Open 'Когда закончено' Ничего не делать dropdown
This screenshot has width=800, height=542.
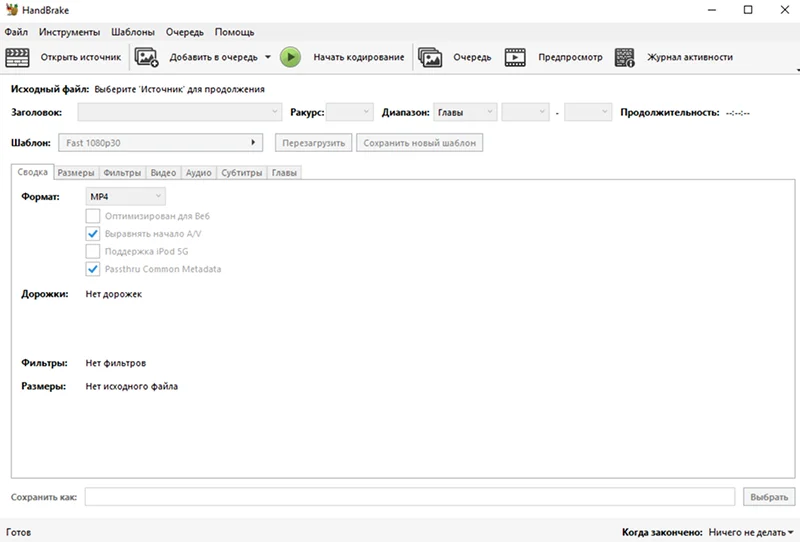click(751, 532)
